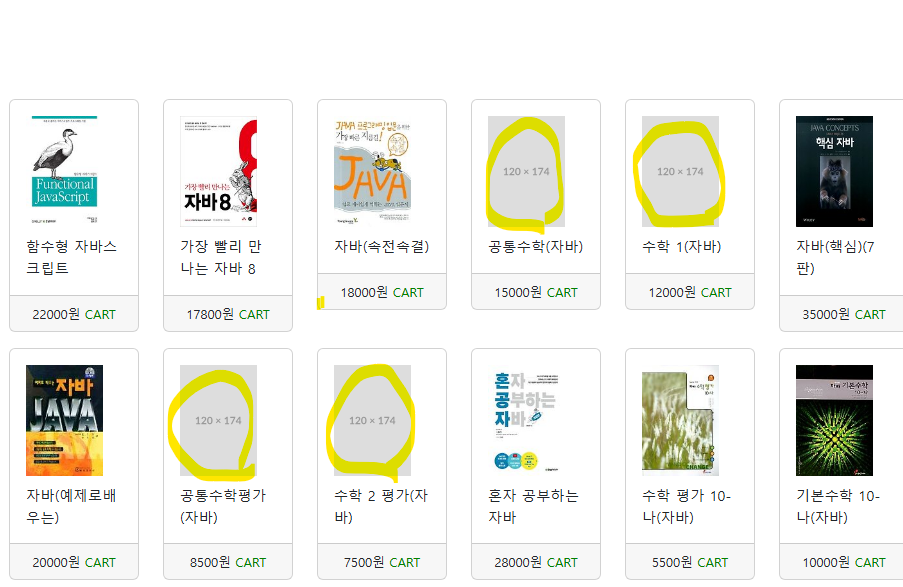The height and width of the screenshot is (587, 903).
Task: Select the orange JAVA 속전속결 cover
Action: click(x=372, y=171)
